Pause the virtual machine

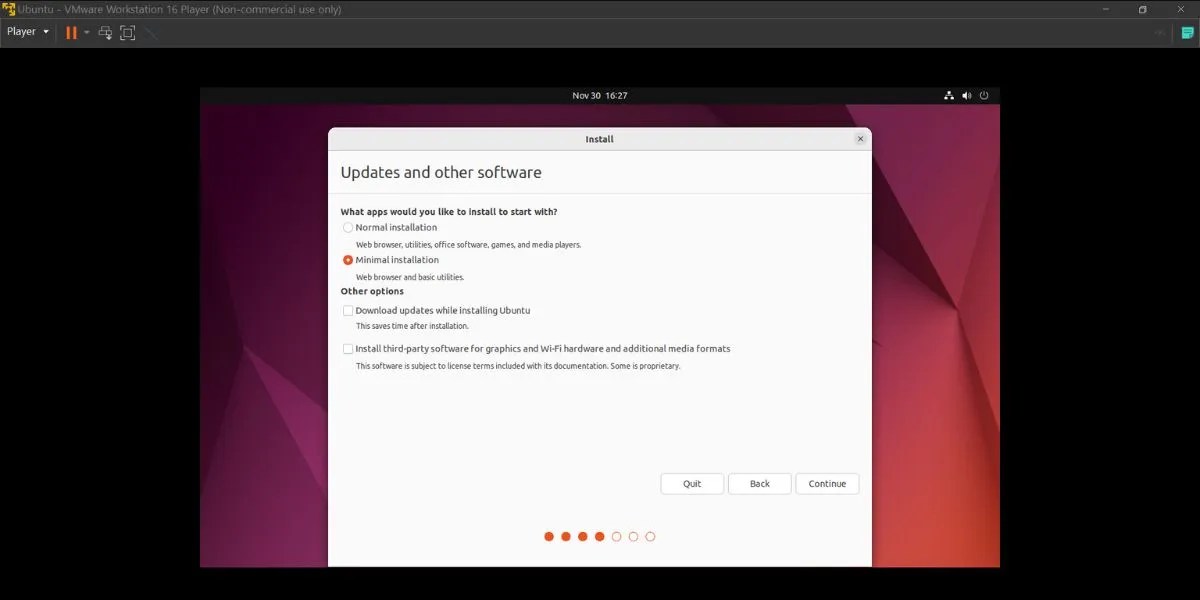71,31
